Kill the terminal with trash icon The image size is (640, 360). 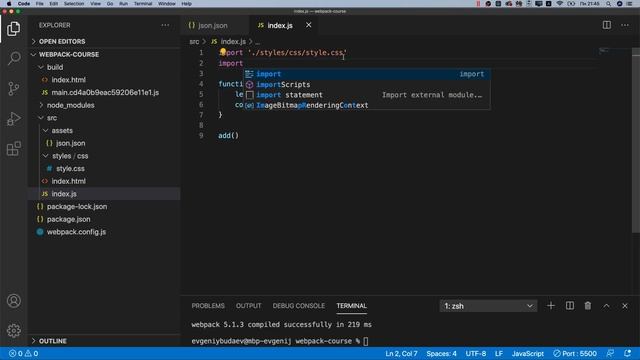pos(588,306)
